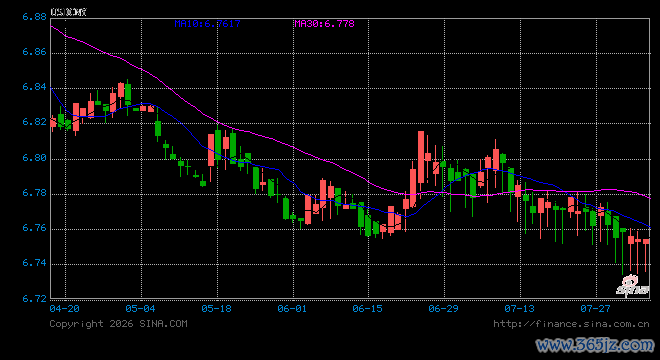Screen dimensions: 660x360
Task: Click the 05-18 date label
Action: click(216, 309)
